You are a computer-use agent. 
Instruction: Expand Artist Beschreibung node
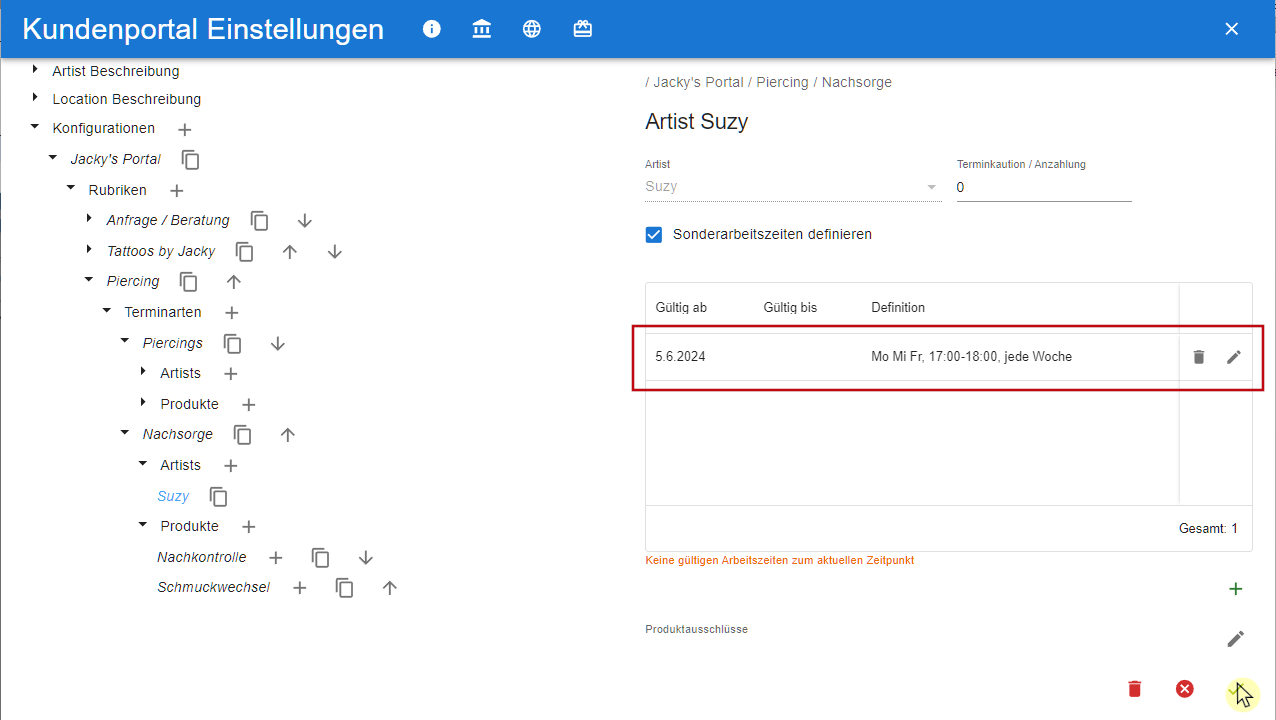tap(35, 70)
